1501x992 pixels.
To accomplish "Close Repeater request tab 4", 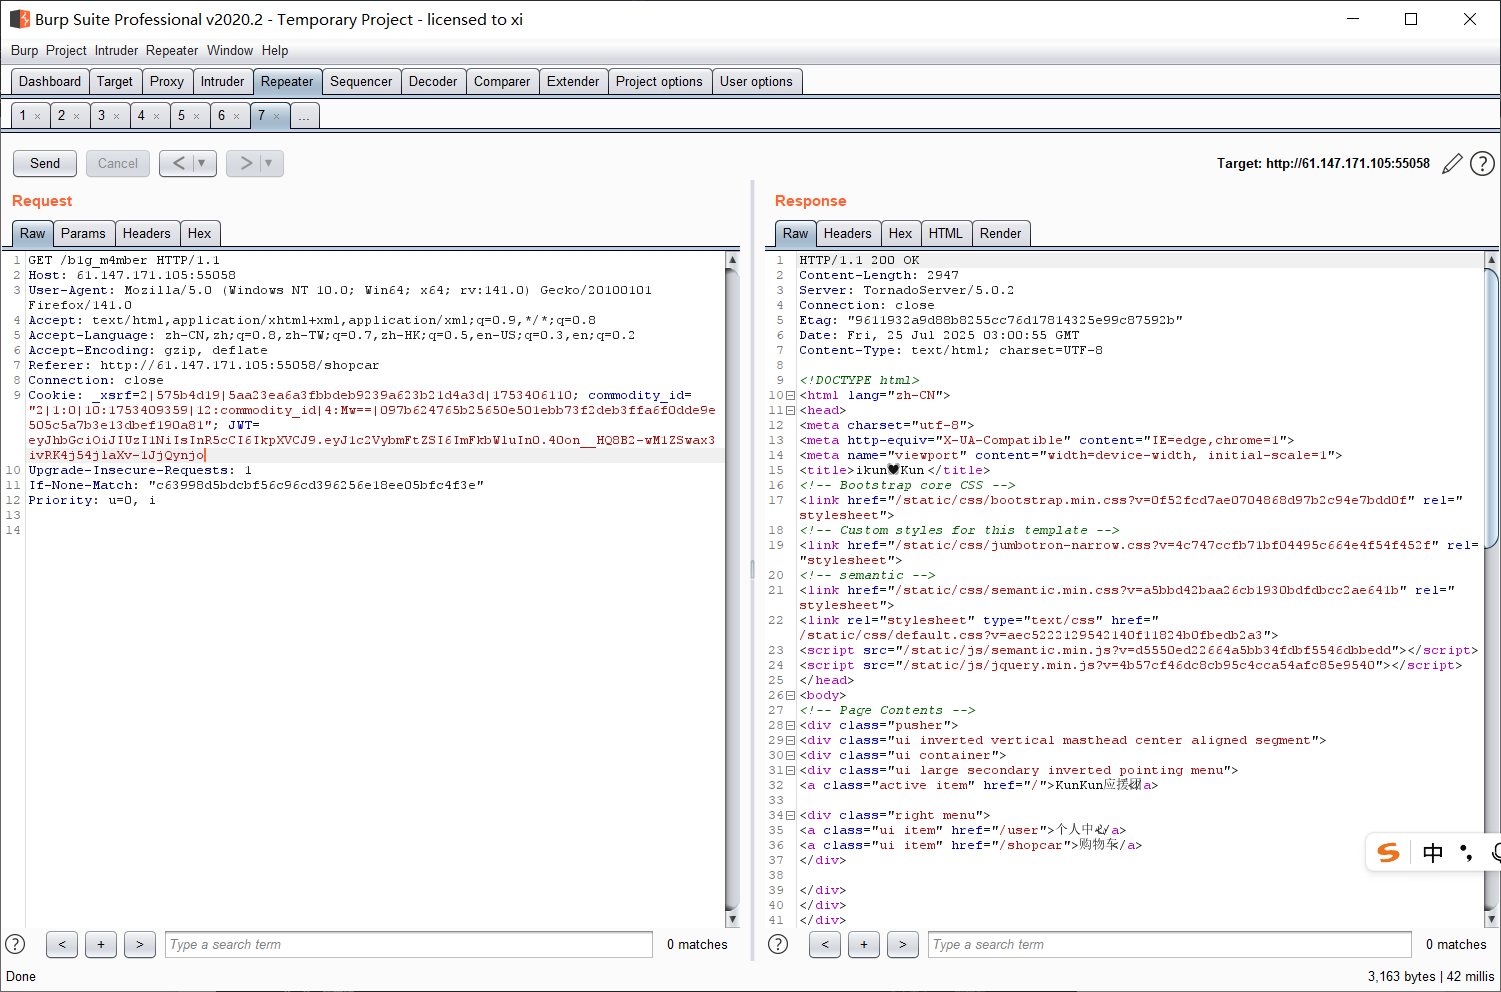I will pos(156,117).
